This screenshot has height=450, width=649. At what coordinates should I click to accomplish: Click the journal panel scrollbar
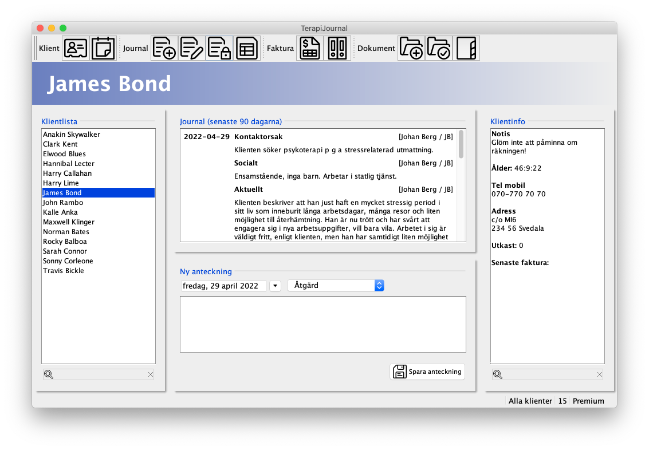(x=461, y=144)
